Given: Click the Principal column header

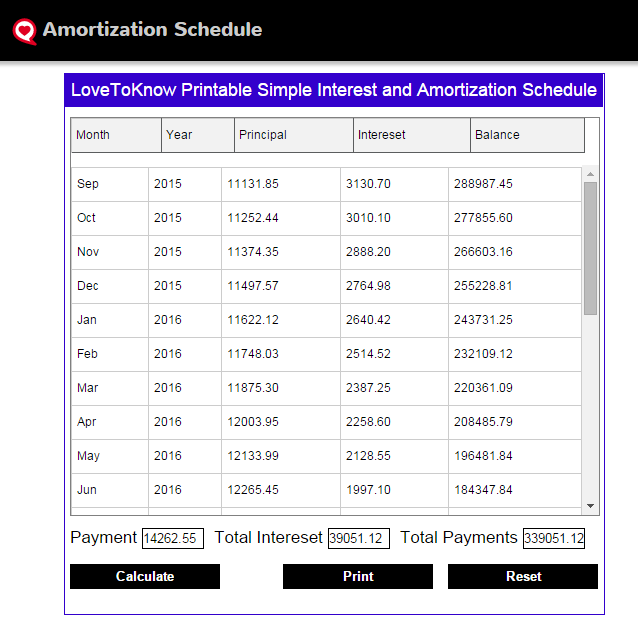Looking at the screenshot, I should pos(294,135).
